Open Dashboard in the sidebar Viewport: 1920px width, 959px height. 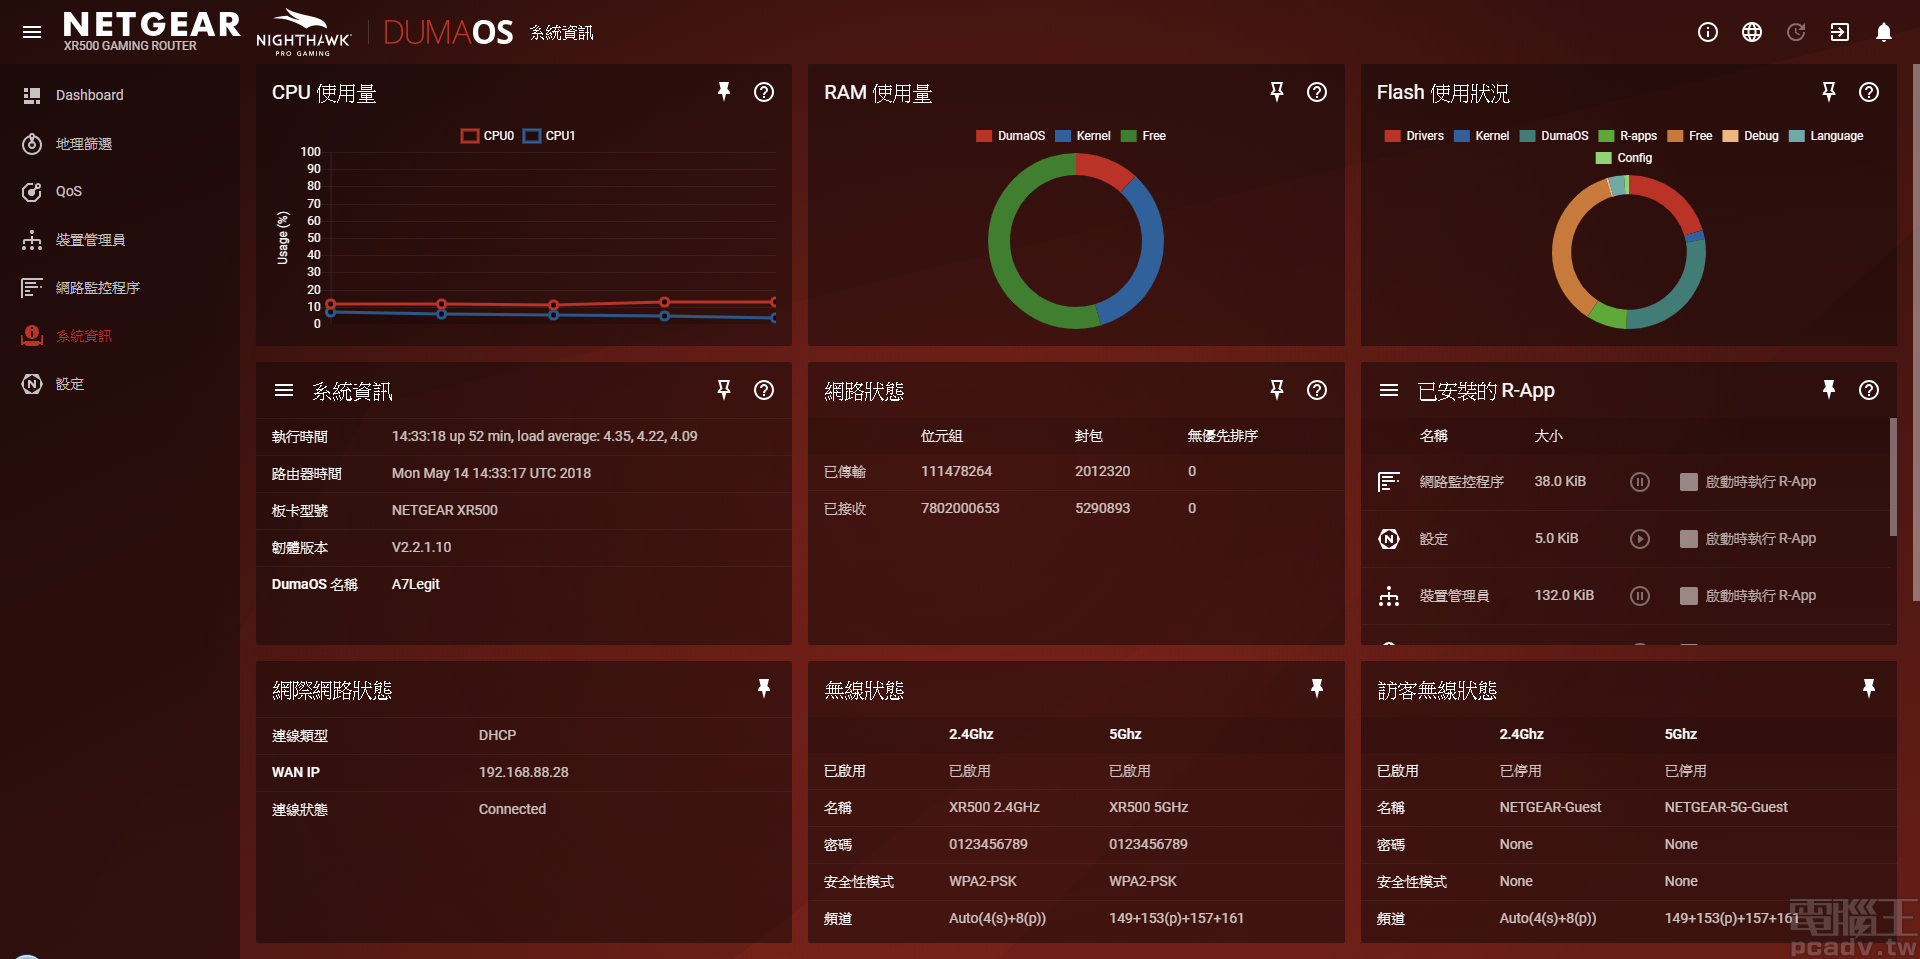point(89,95)
